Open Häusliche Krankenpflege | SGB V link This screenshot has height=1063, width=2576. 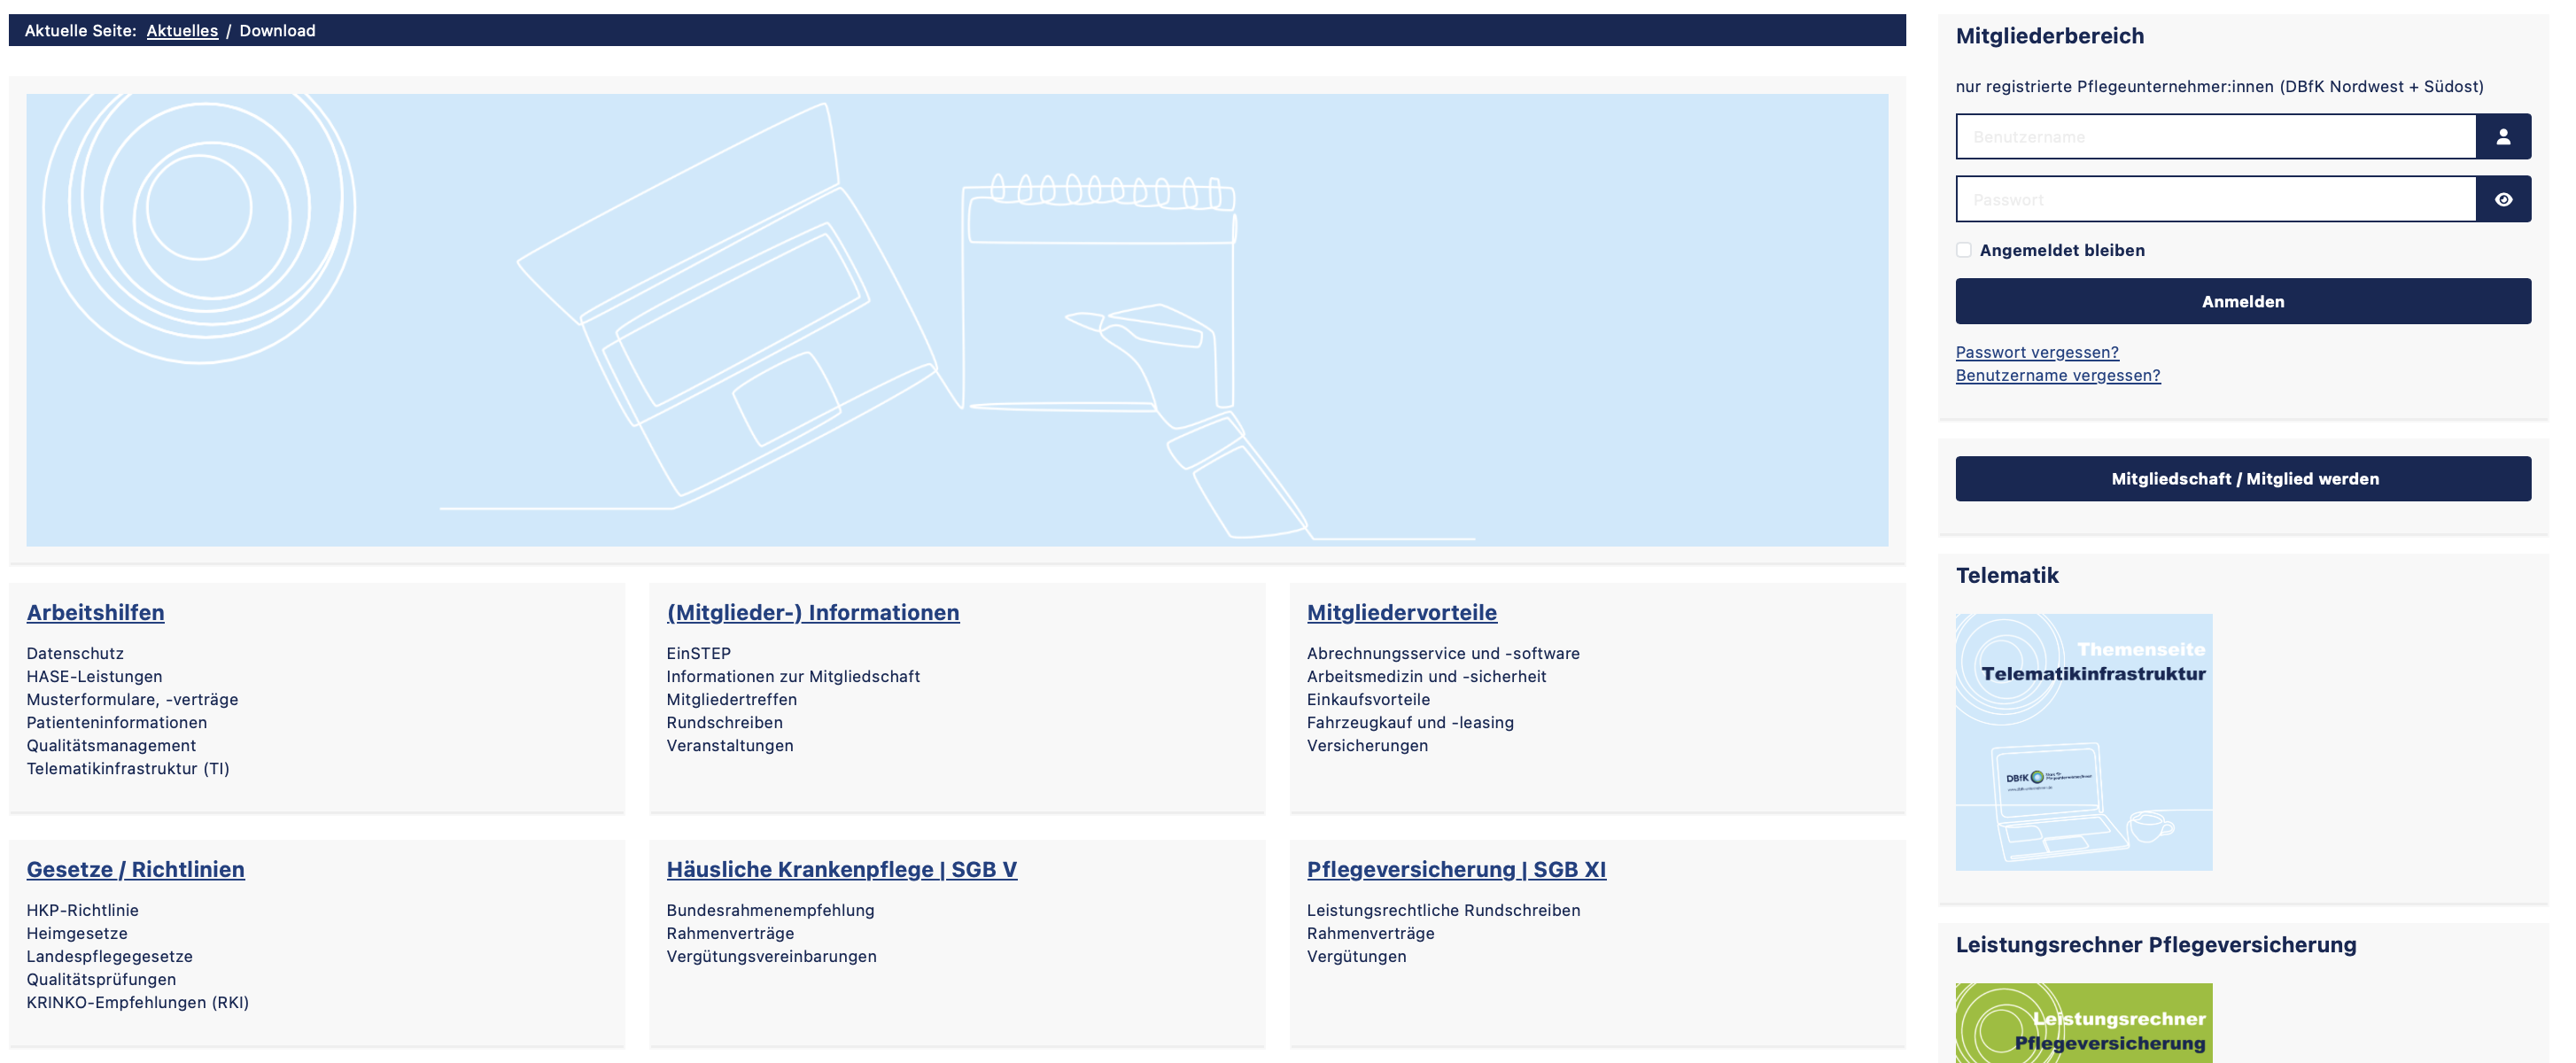(x=842, y=869)
